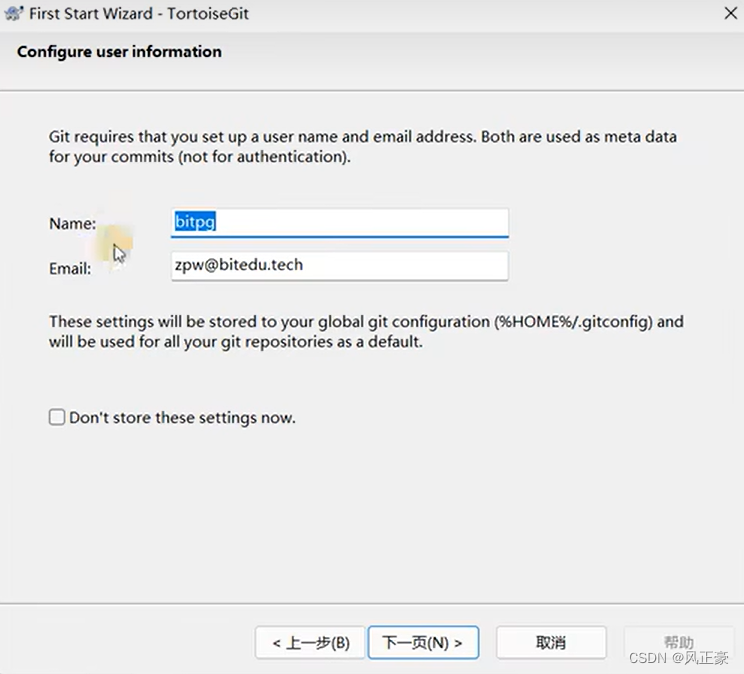Click the "Name:" label
Viewport: 744px width, 674px height.
pos(73,224)
